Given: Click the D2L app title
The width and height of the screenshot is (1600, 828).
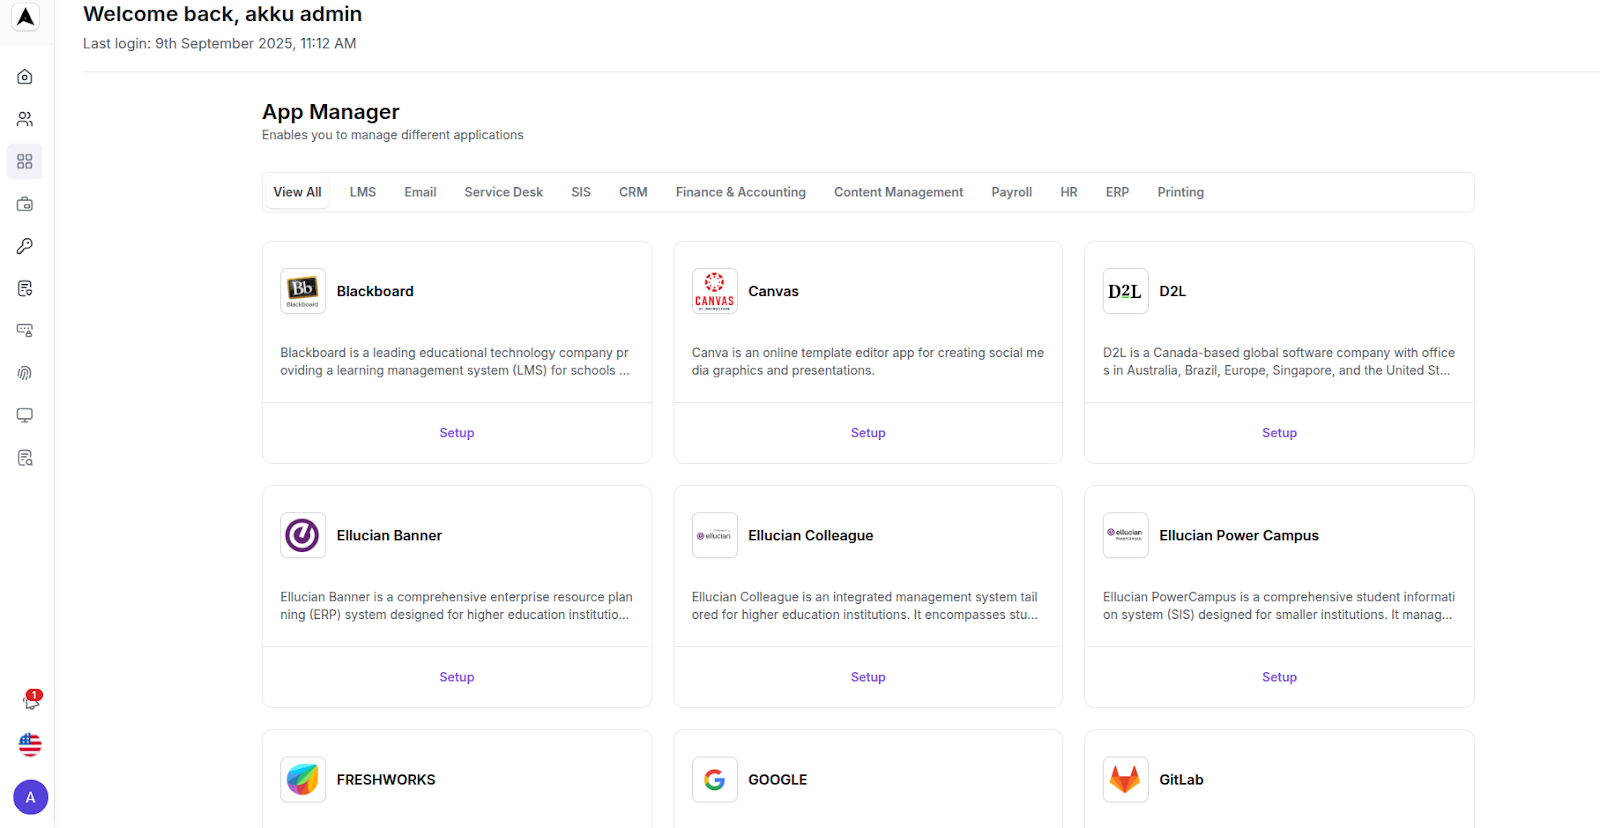Looking at the screenshot, I should point(1172,291).
